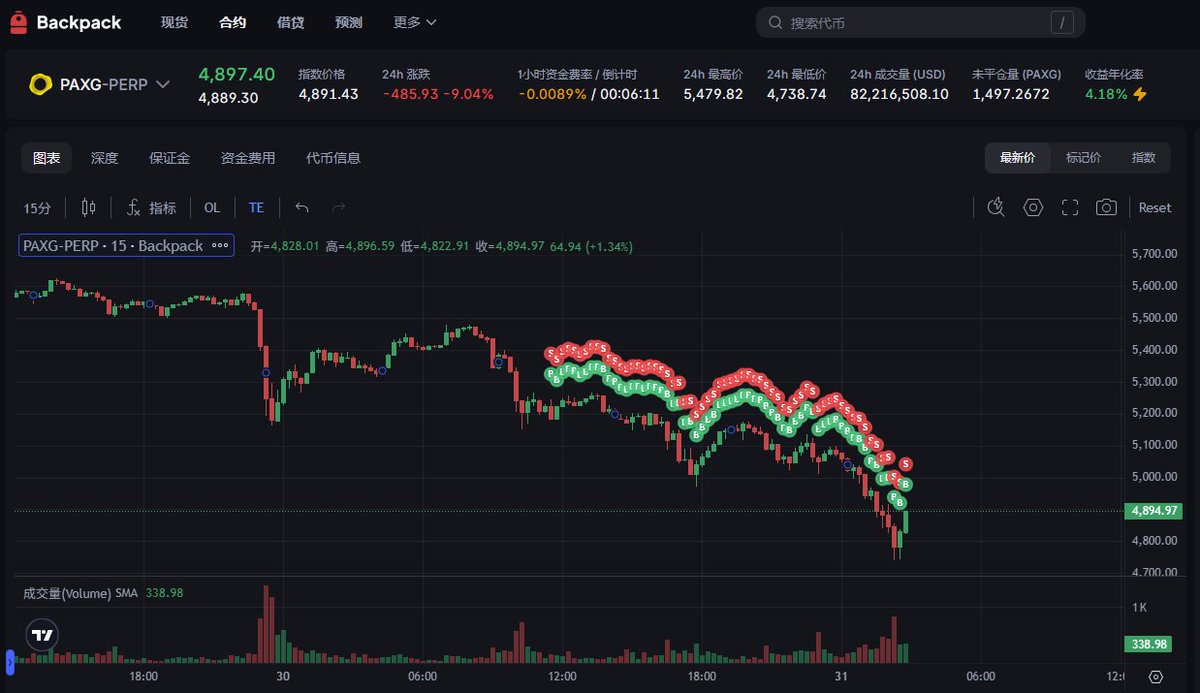Screen dimensions: 1200x693
Task: Open the 现货 navigation item
Action: point(174,22)
